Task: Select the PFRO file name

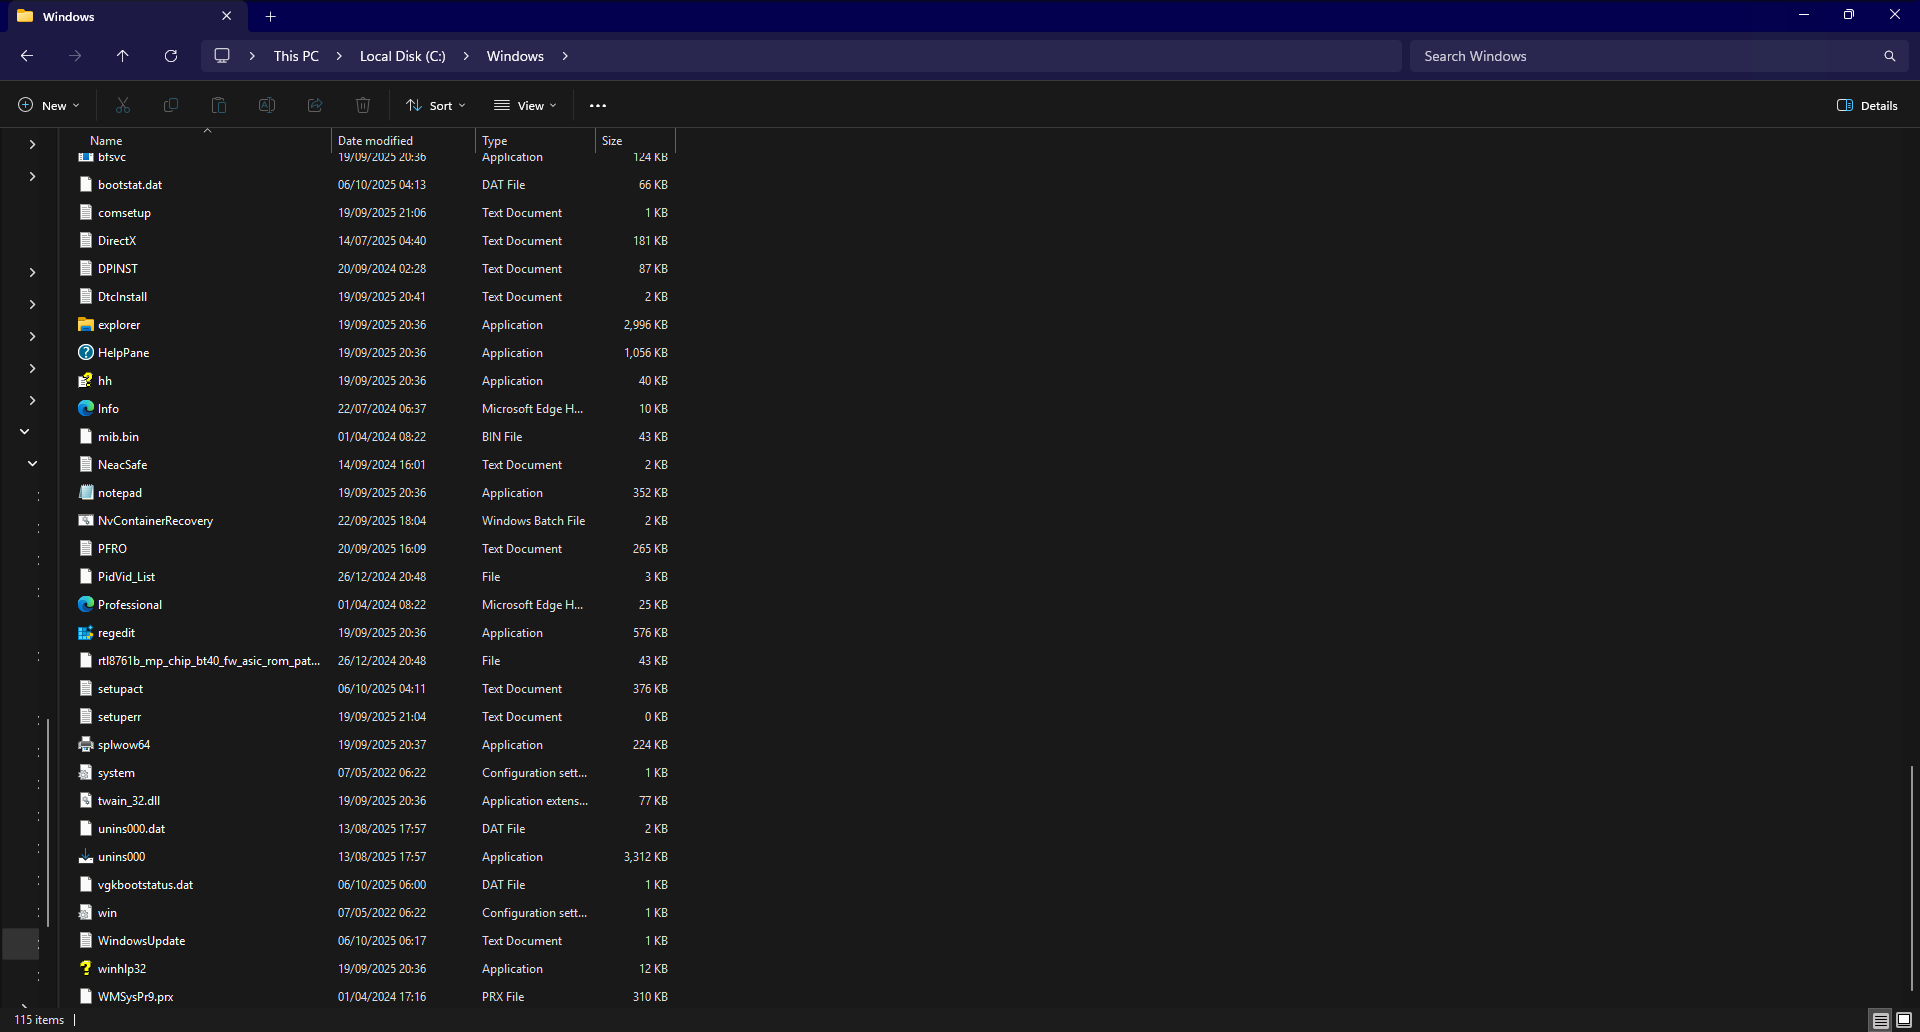Action: (x=112, y=549)
